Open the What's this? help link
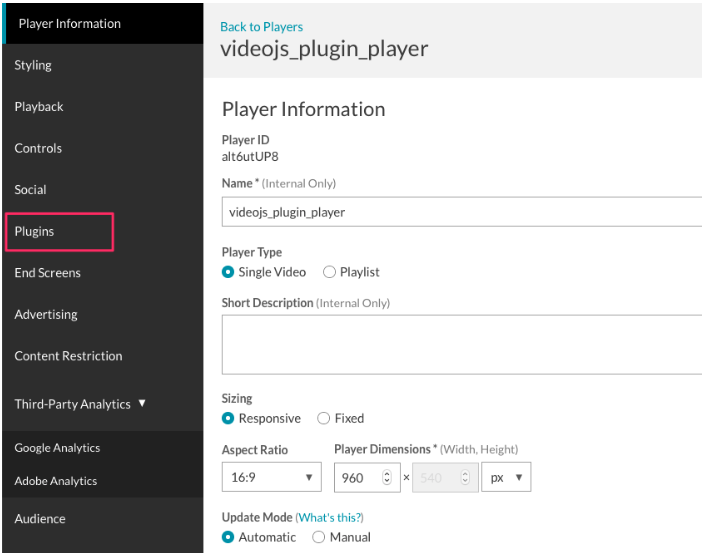Viewport: 702px width, 553px height. 329,517
